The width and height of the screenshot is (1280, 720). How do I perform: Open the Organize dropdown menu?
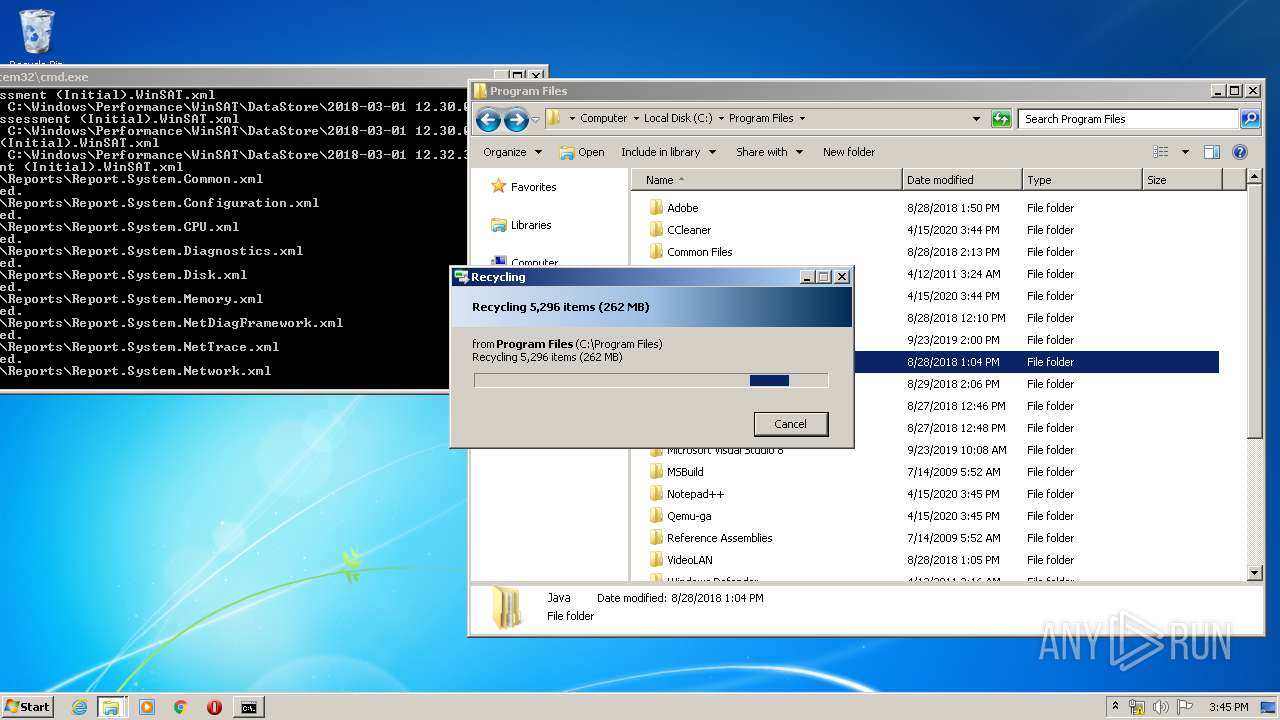point(512,152)
